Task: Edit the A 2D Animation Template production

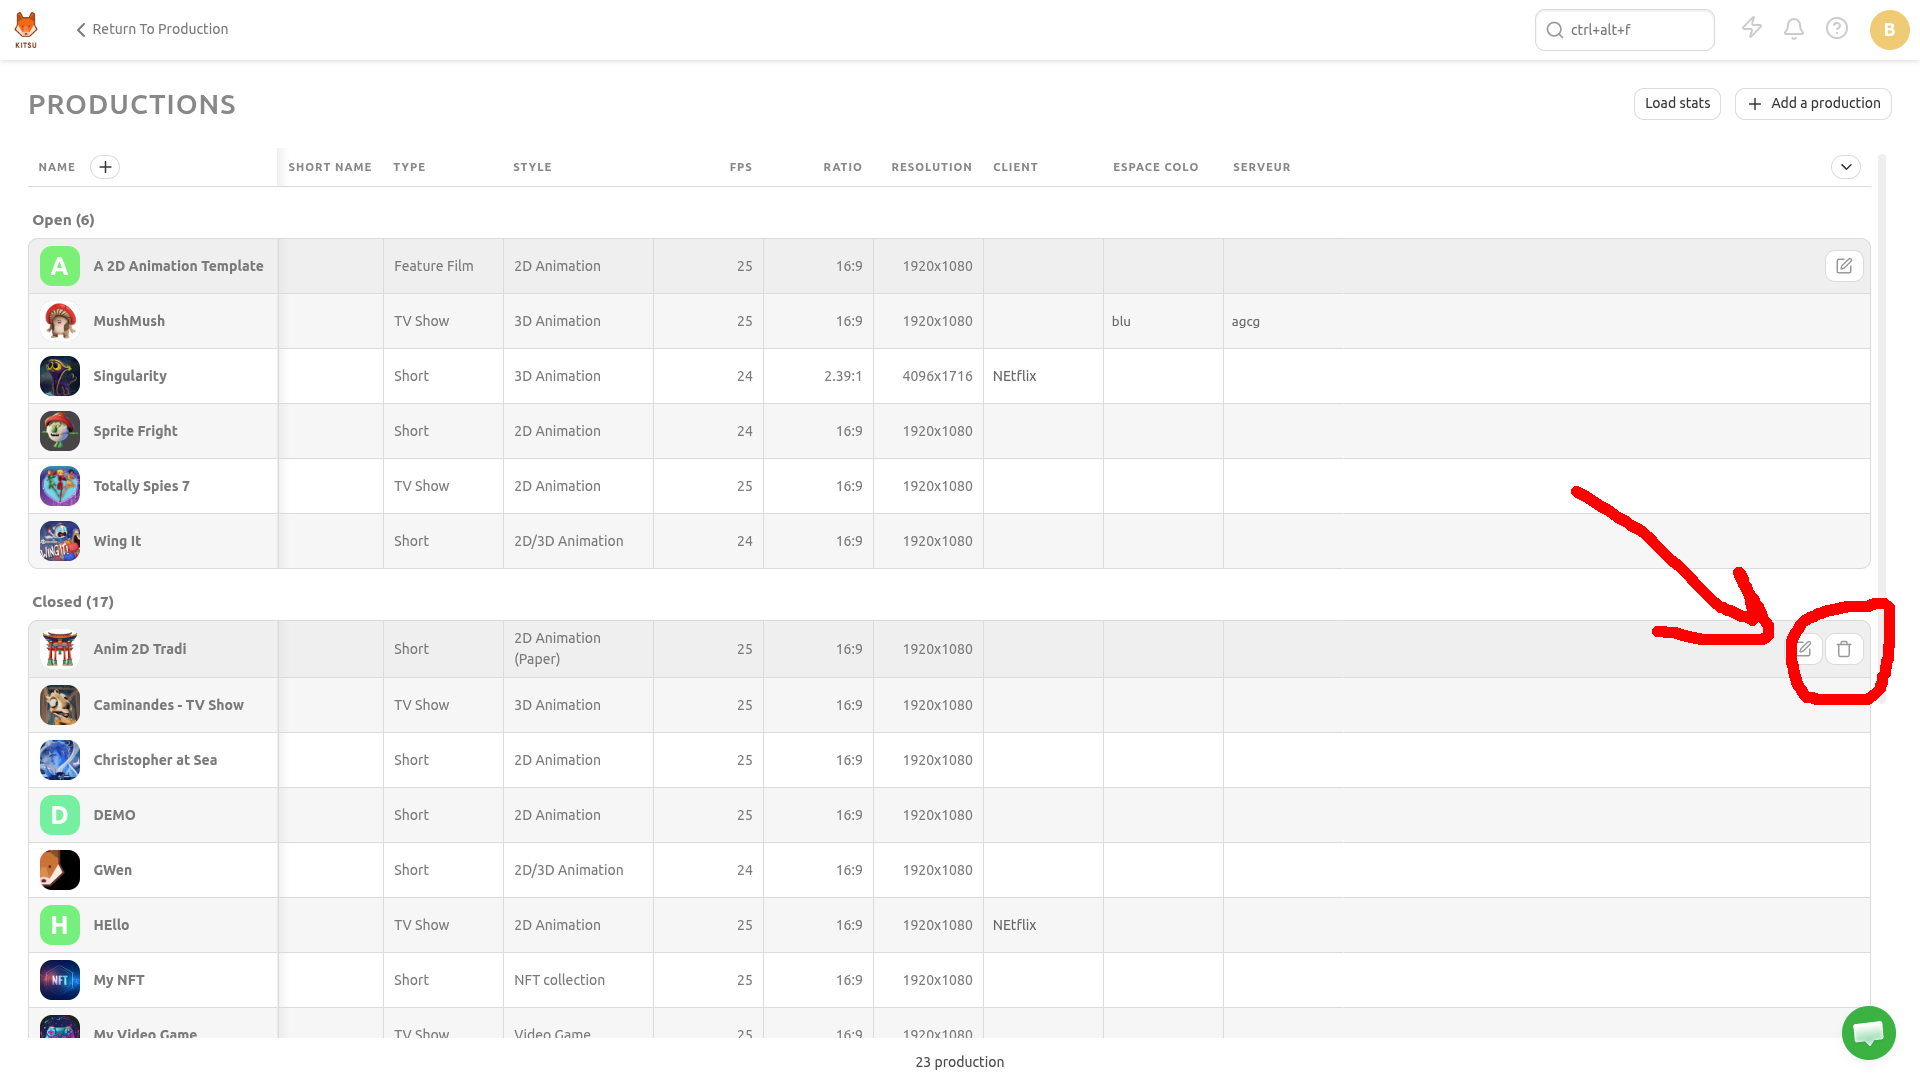Action: (x=1844, y=266)
